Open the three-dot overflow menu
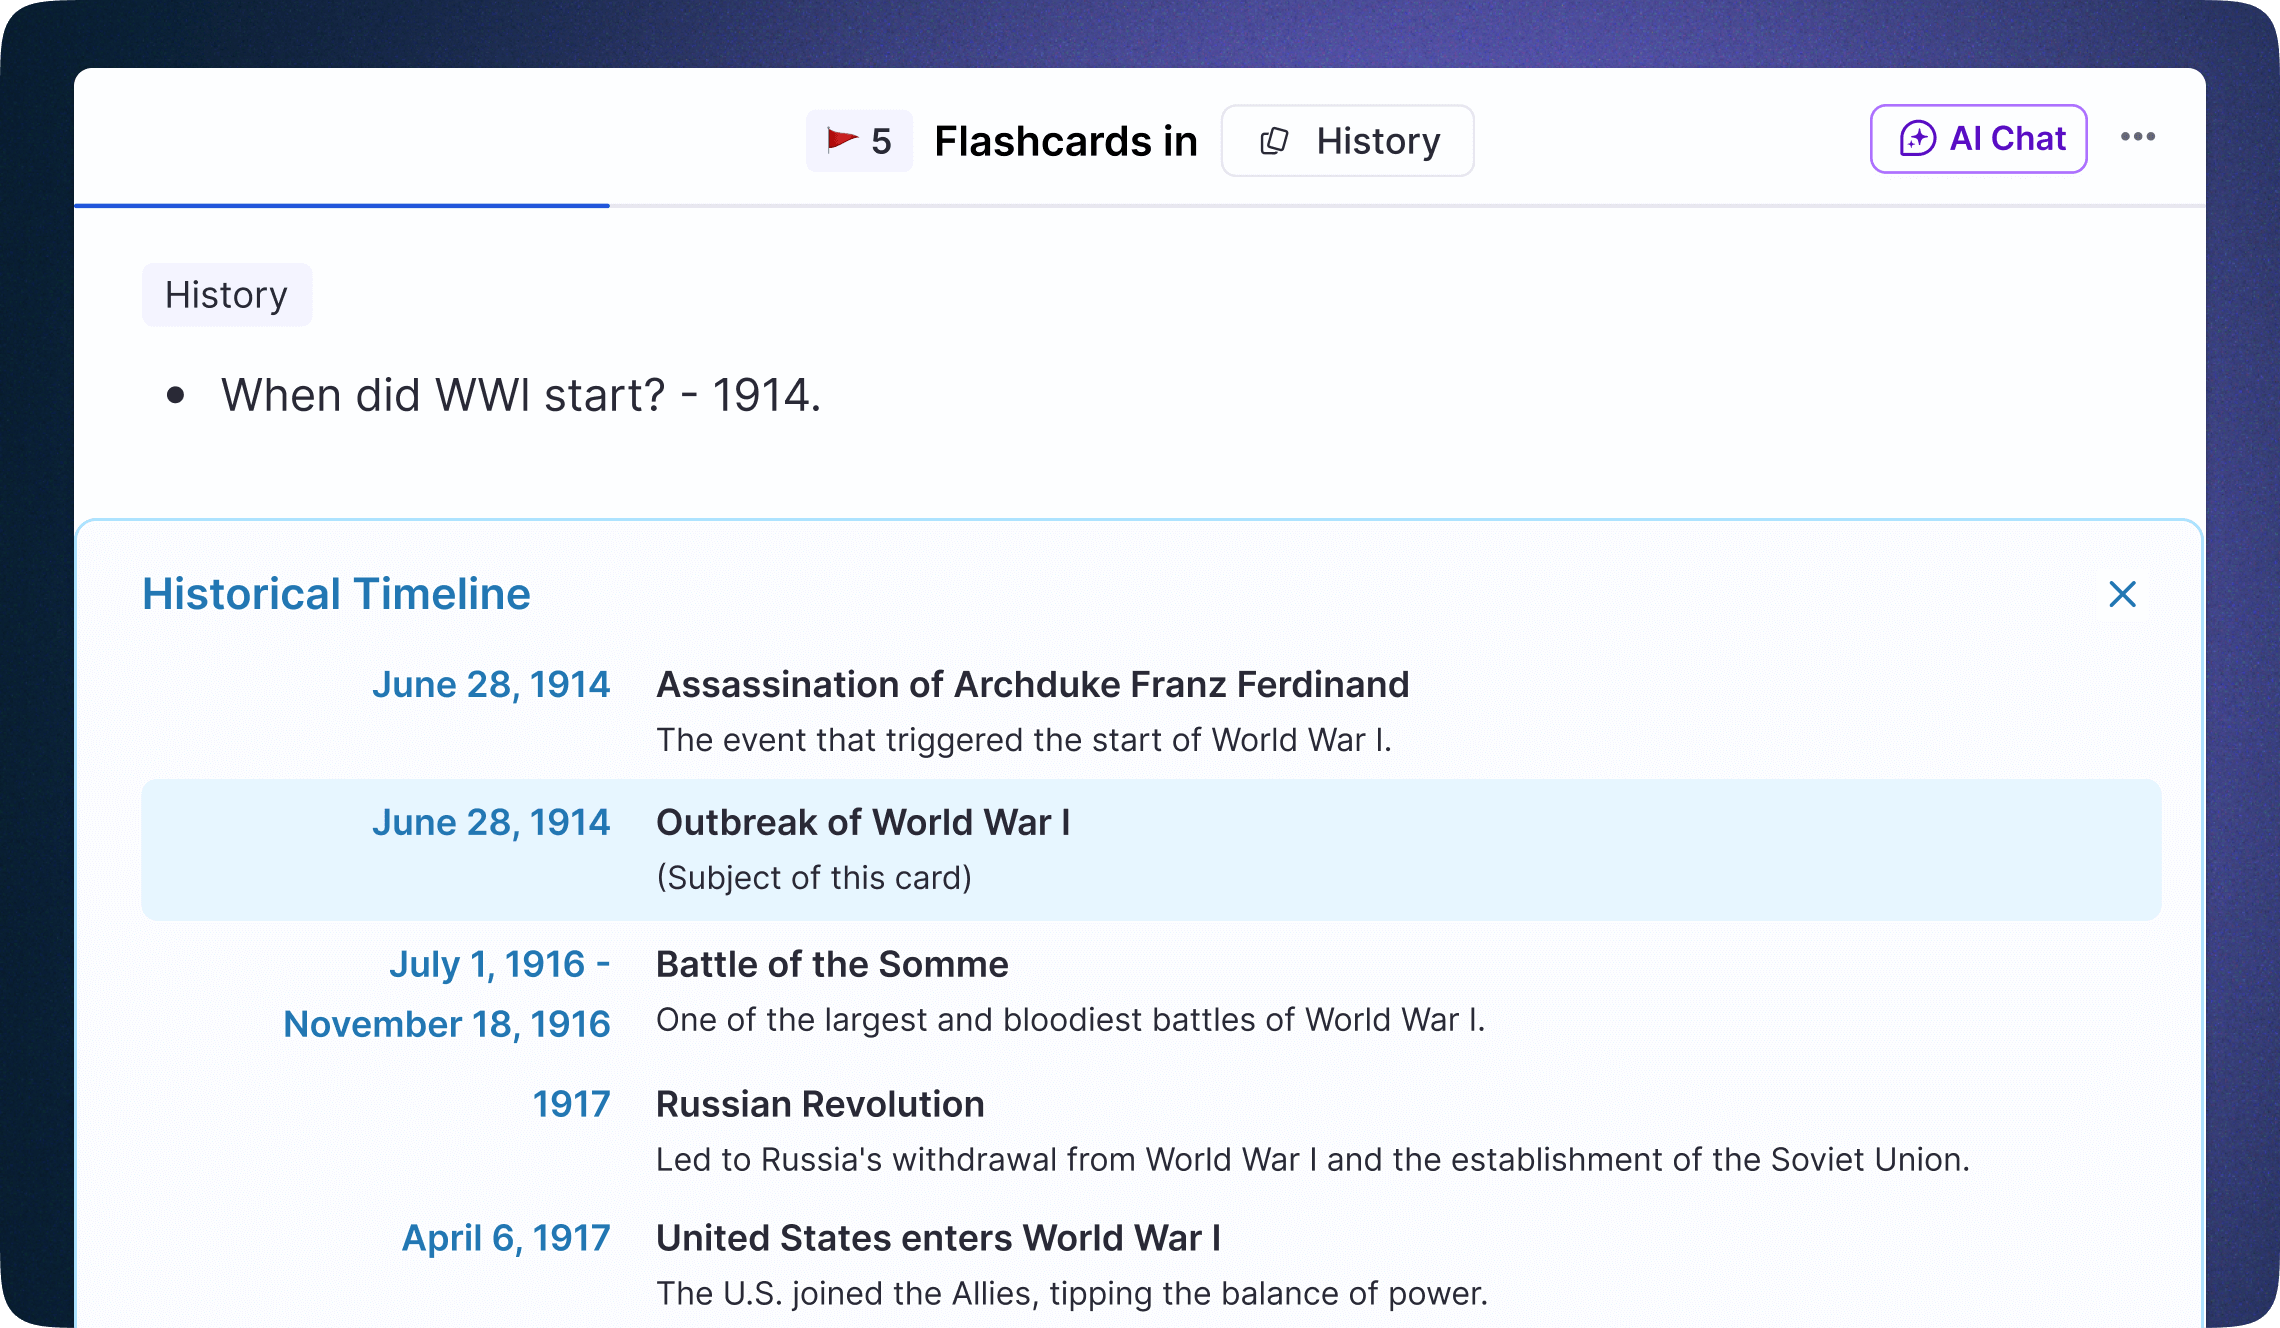This screenshot has height=1328, width=2280. click(2138, 137)
